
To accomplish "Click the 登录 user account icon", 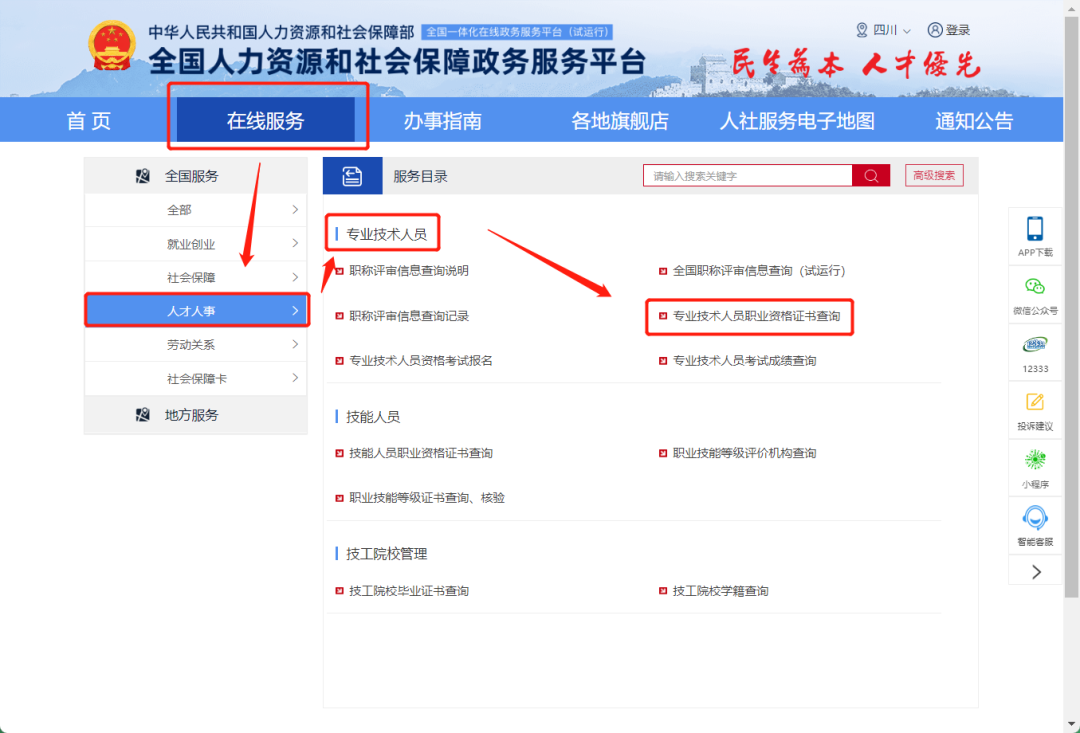I will coord(933,29).
